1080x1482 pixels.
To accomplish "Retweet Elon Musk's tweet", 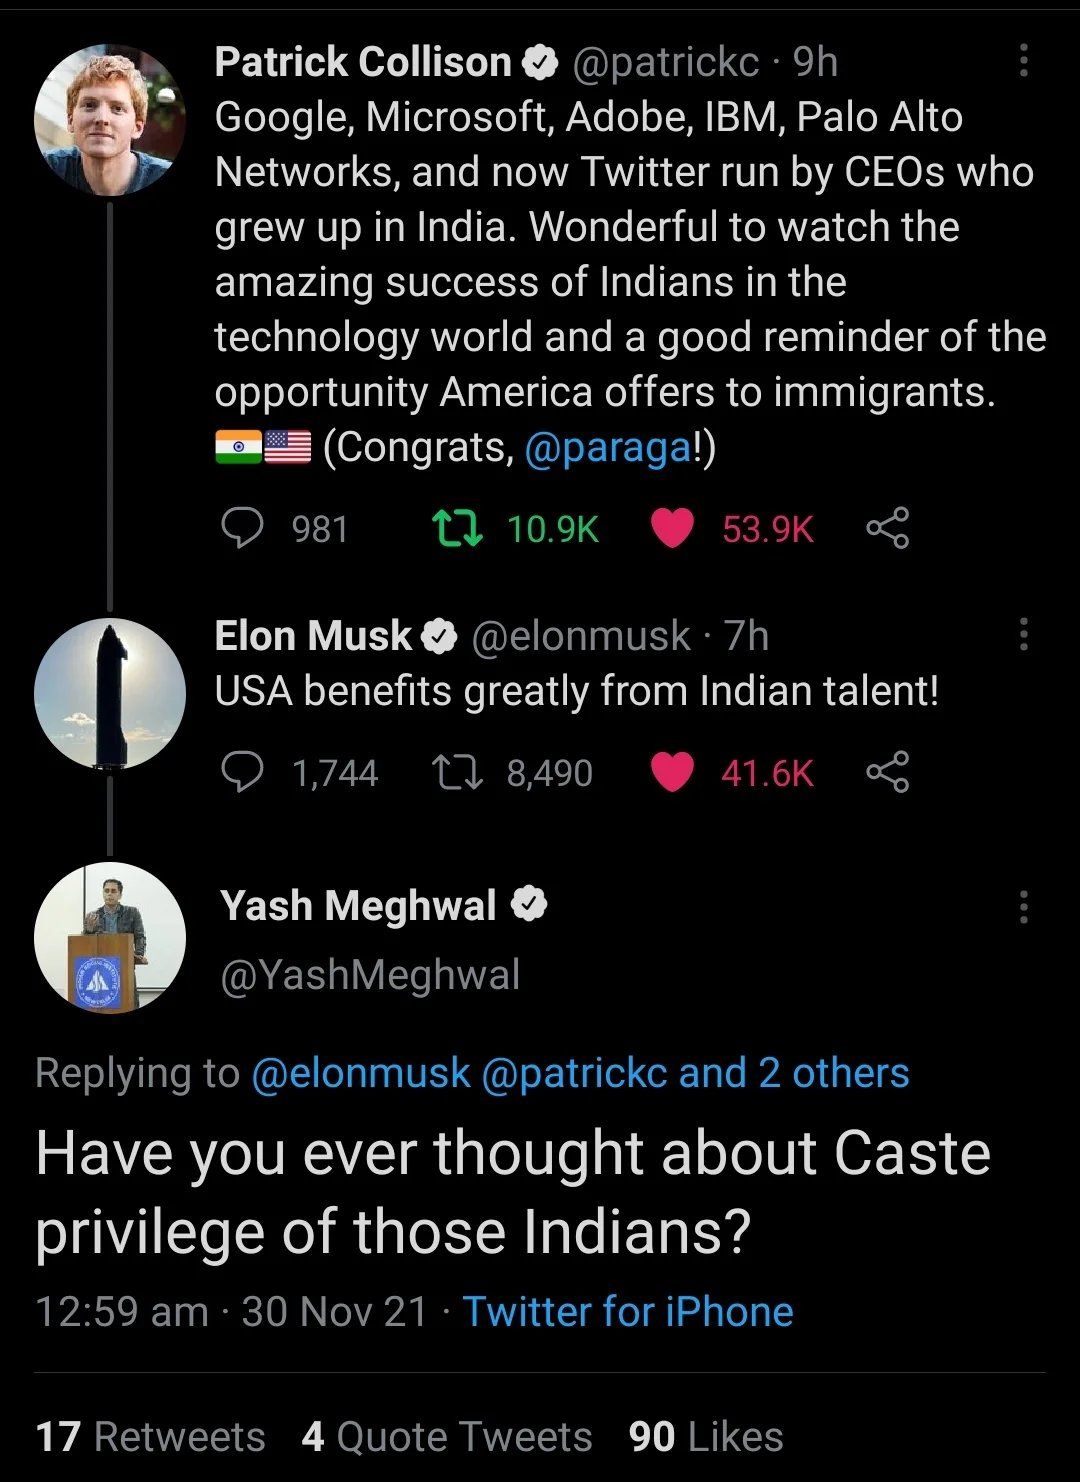I will point(458,772).
